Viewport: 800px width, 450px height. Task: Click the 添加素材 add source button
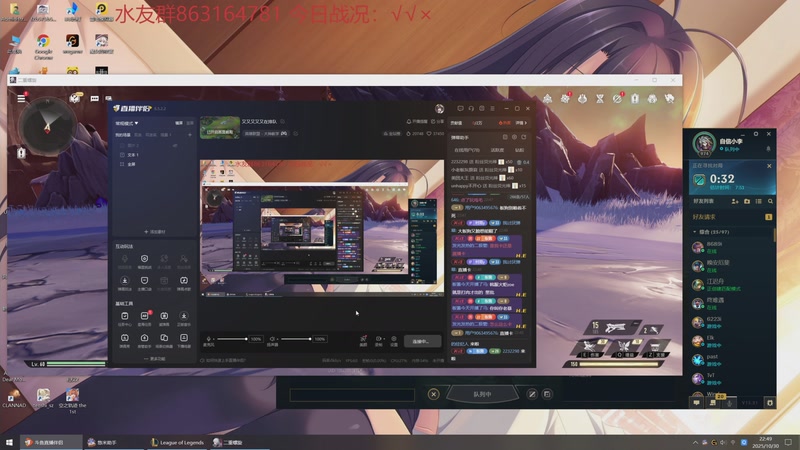(155, 232)
